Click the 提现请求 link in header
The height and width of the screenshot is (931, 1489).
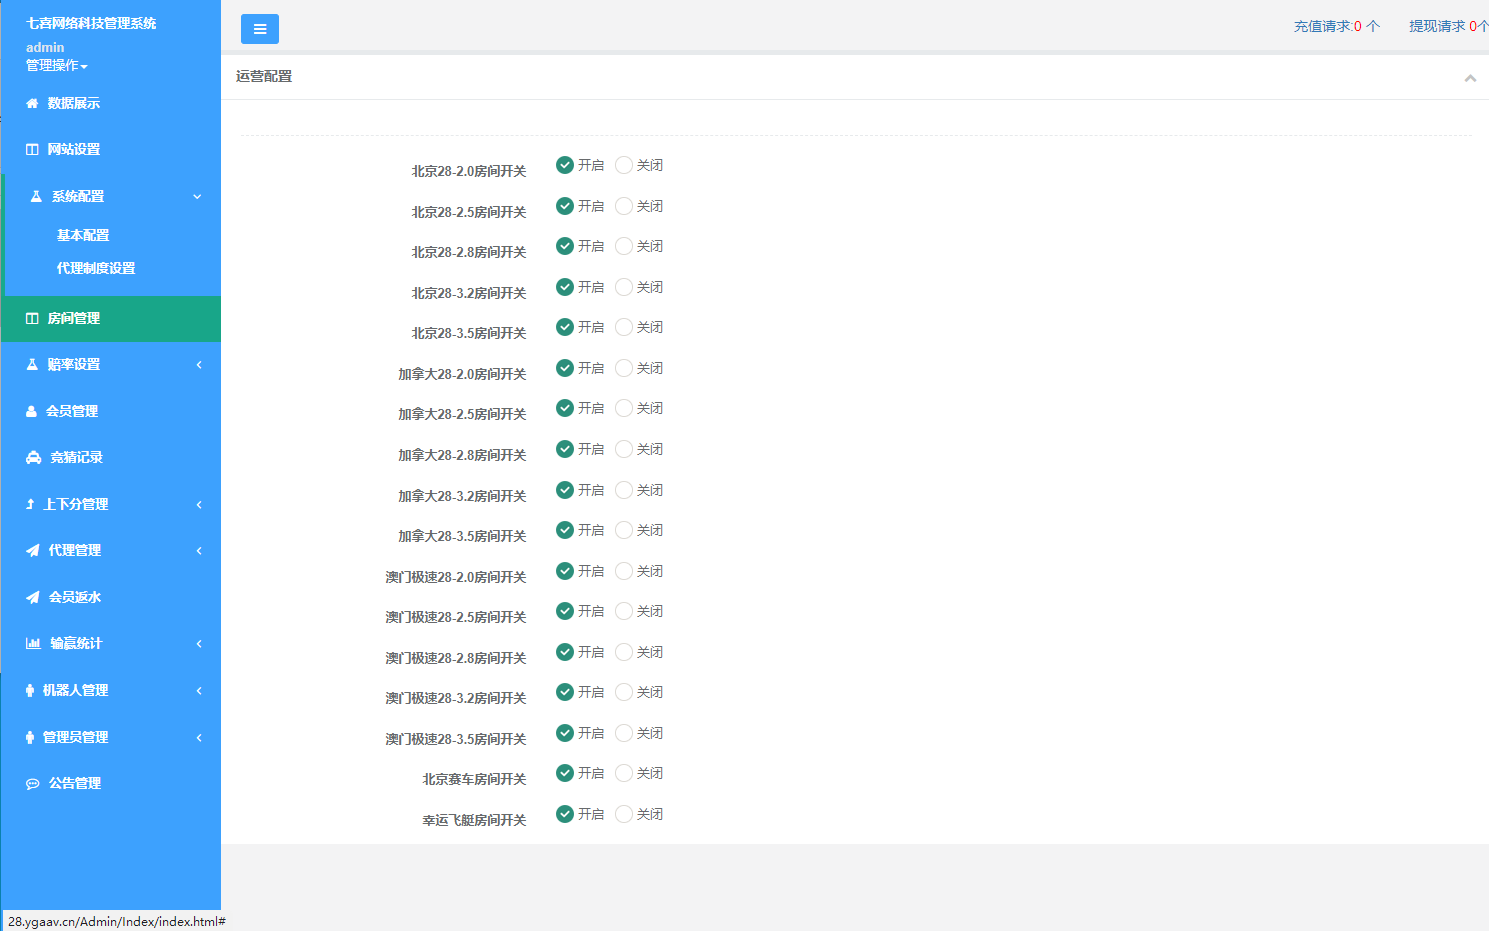[1447, 26]
